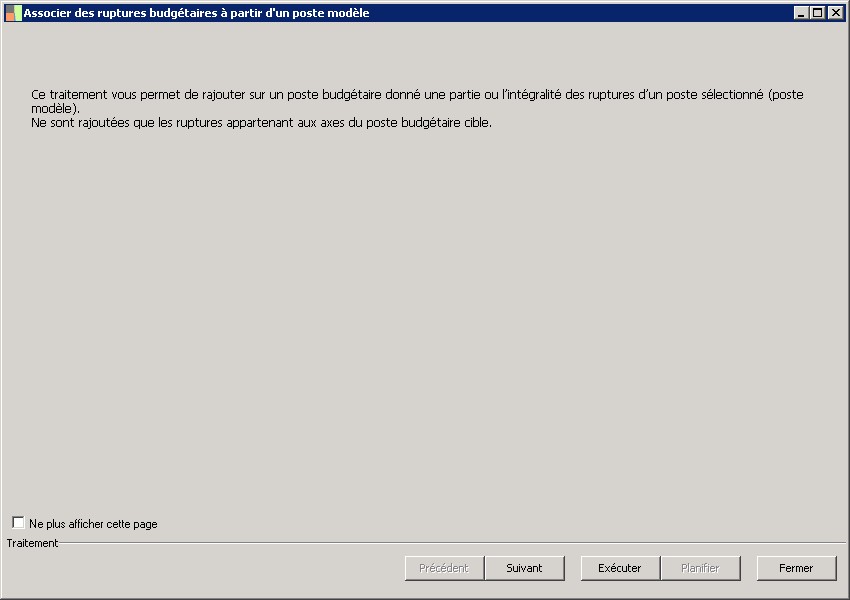Viewport: 850px width, 600px height.
Task: Click the blank central area of the wizard page
Action: [x=425, y=320]
